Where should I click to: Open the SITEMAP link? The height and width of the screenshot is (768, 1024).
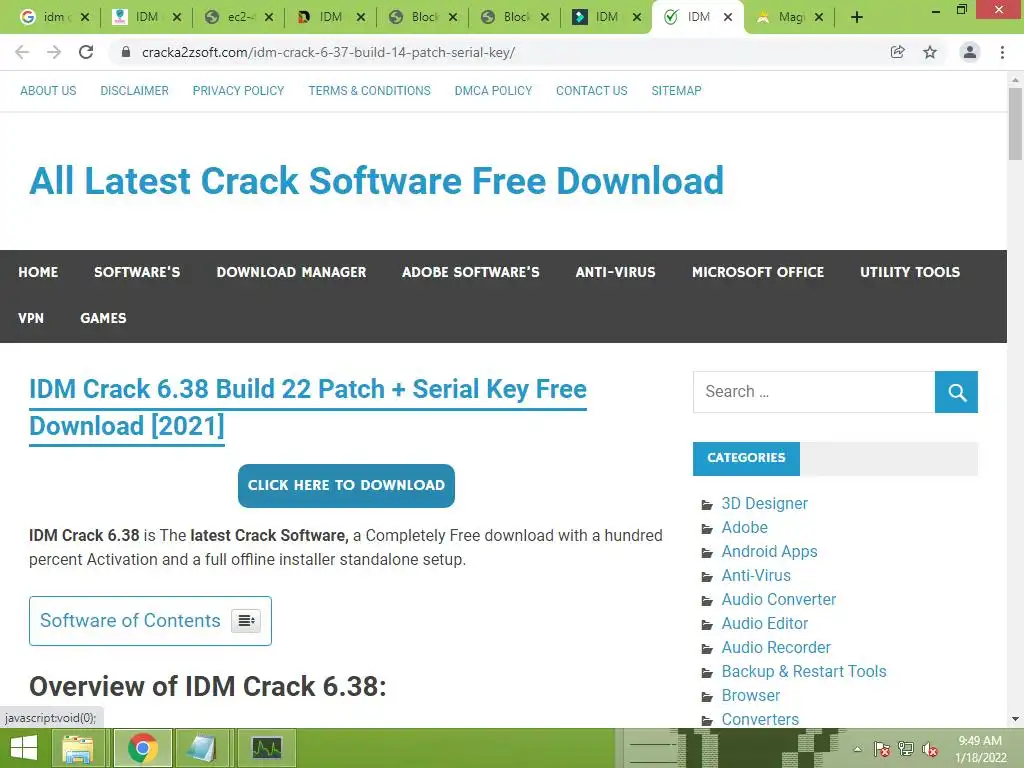(677, 91)
